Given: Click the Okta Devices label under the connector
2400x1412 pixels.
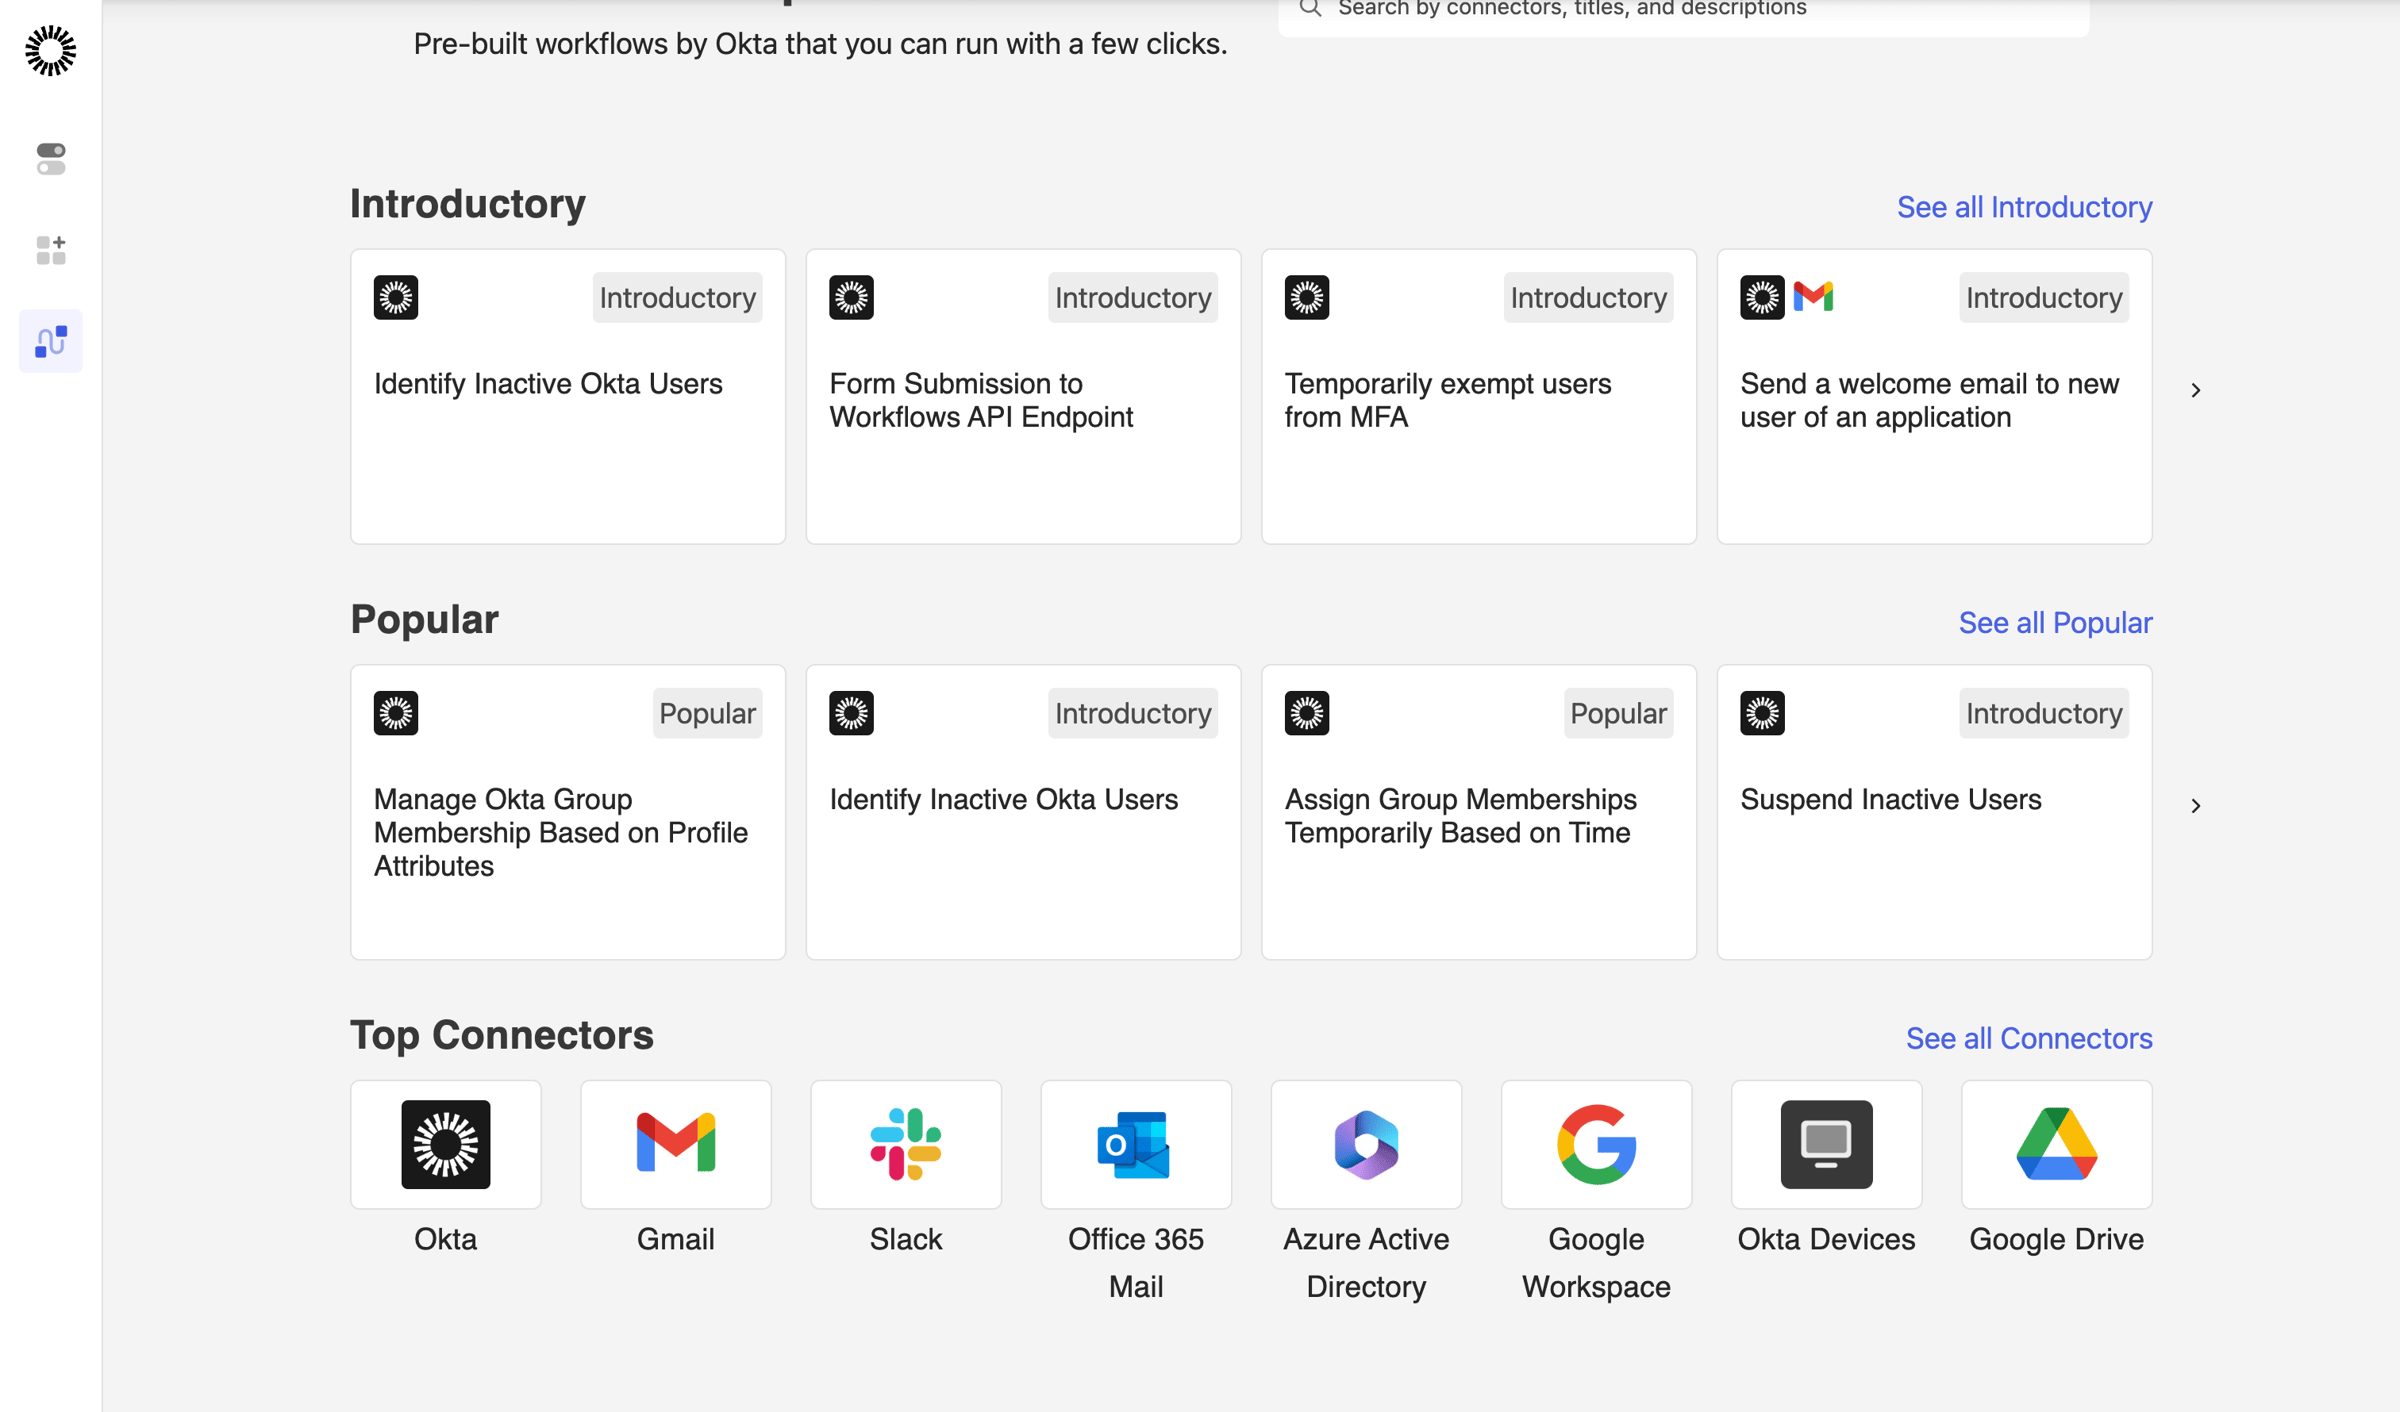Looking at the screenshot, I should (1826, 1239).
